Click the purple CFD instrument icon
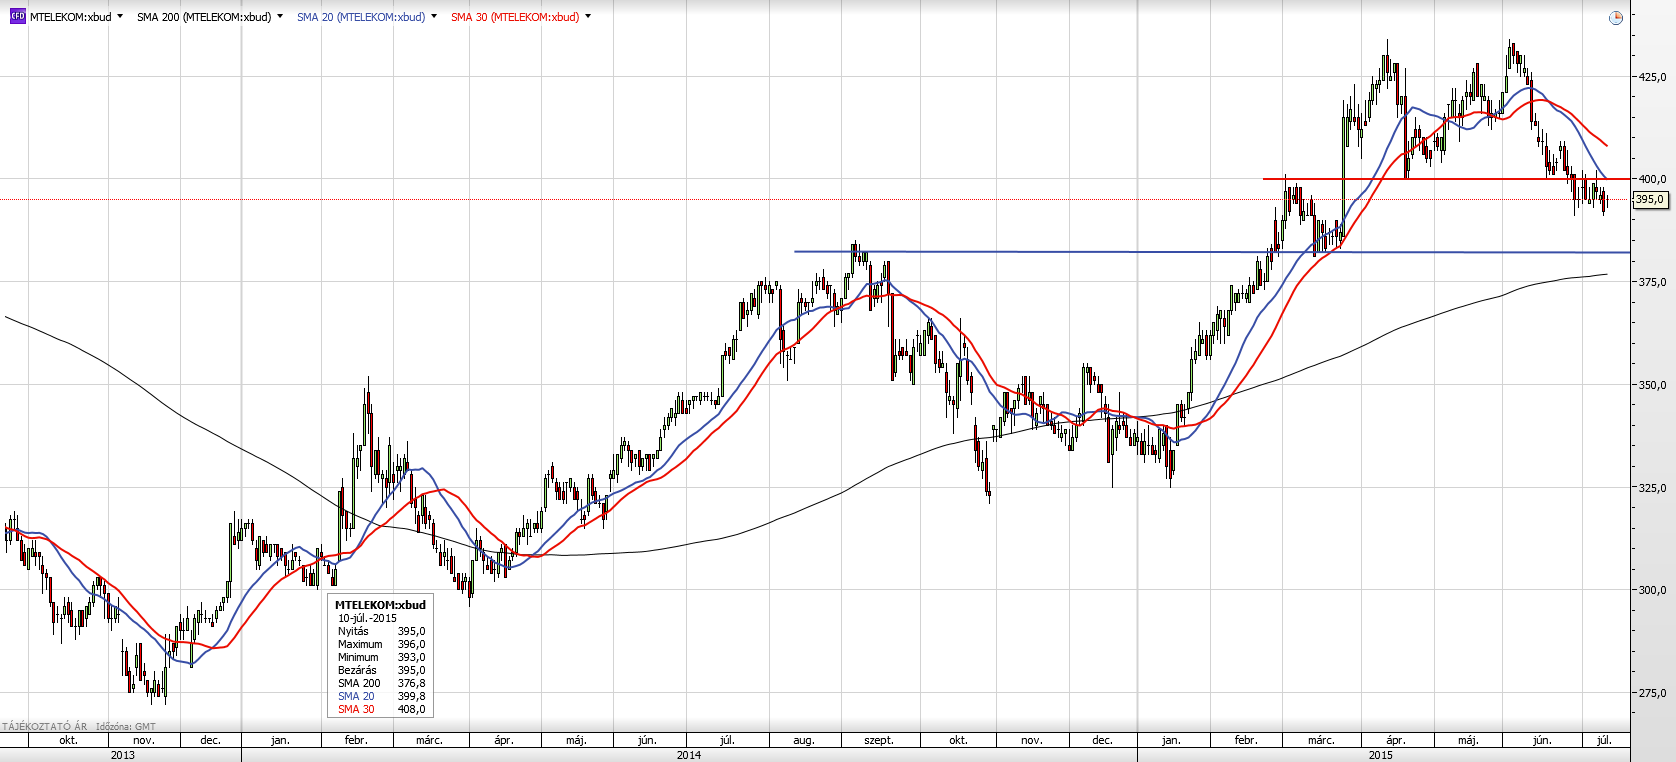Screen dimensions: 1676x762 pos(17,17)
